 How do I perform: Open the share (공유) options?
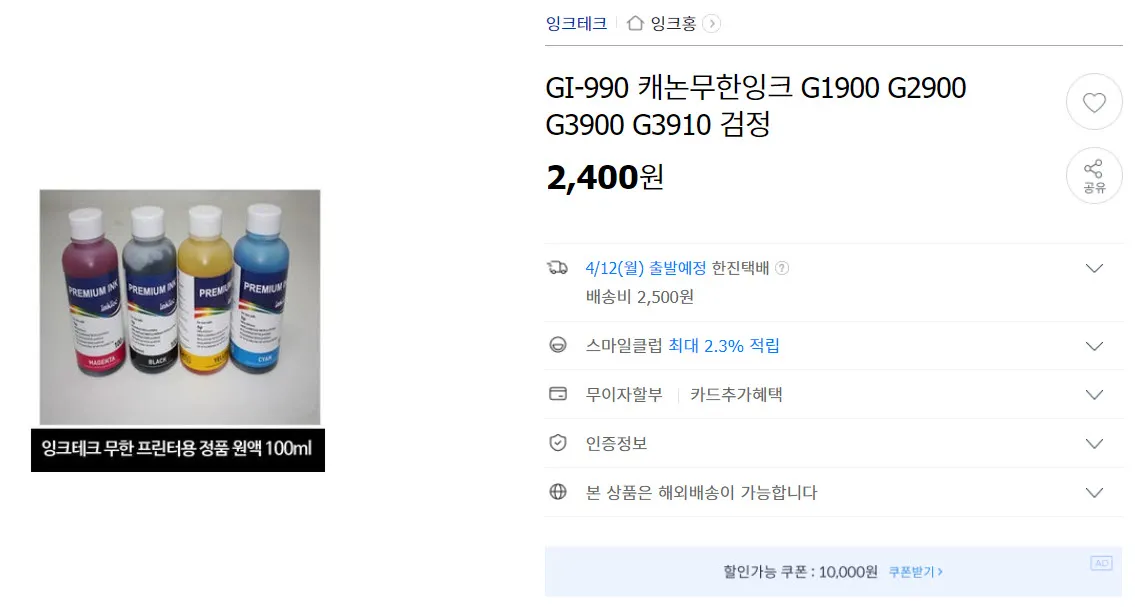(x=1094, y=175)
